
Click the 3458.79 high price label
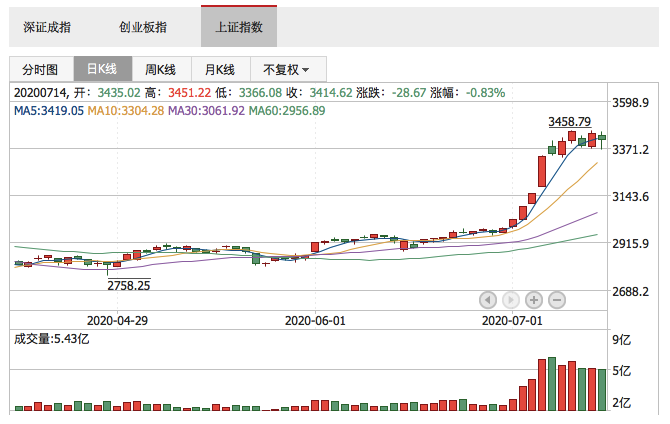[570, 122]
